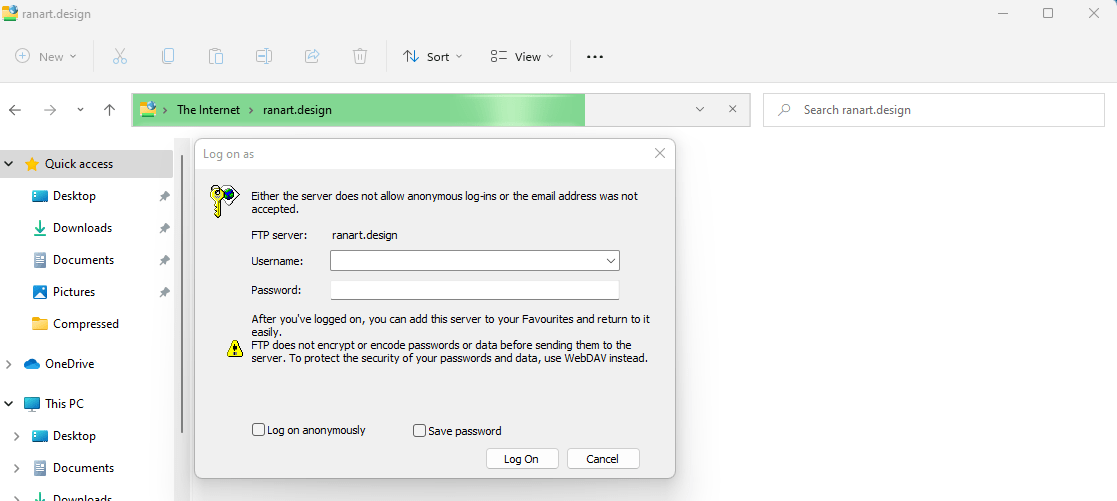Click the OneDrive cloud icon
This screenshot has width=1117, height=501.
(32, 364)
